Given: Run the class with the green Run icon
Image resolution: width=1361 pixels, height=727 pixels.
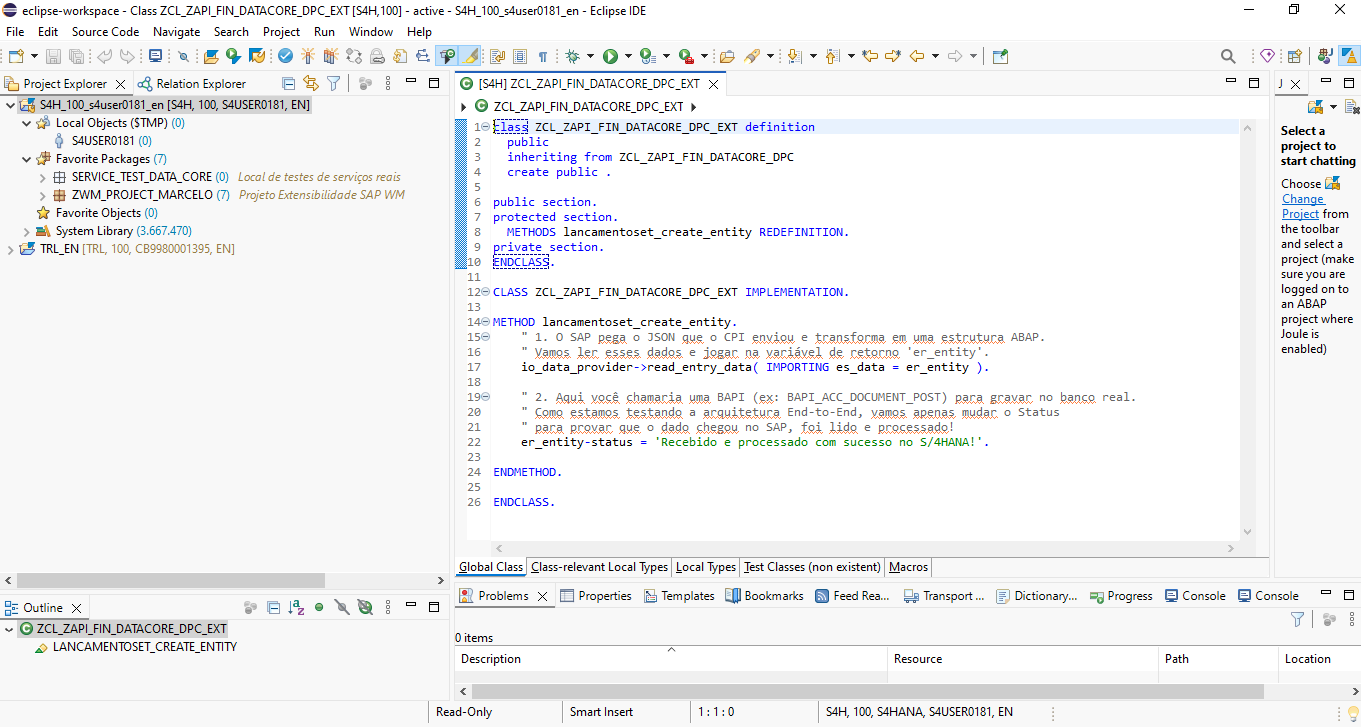Looking at the screenshot, I should click(x=610, y=56).
